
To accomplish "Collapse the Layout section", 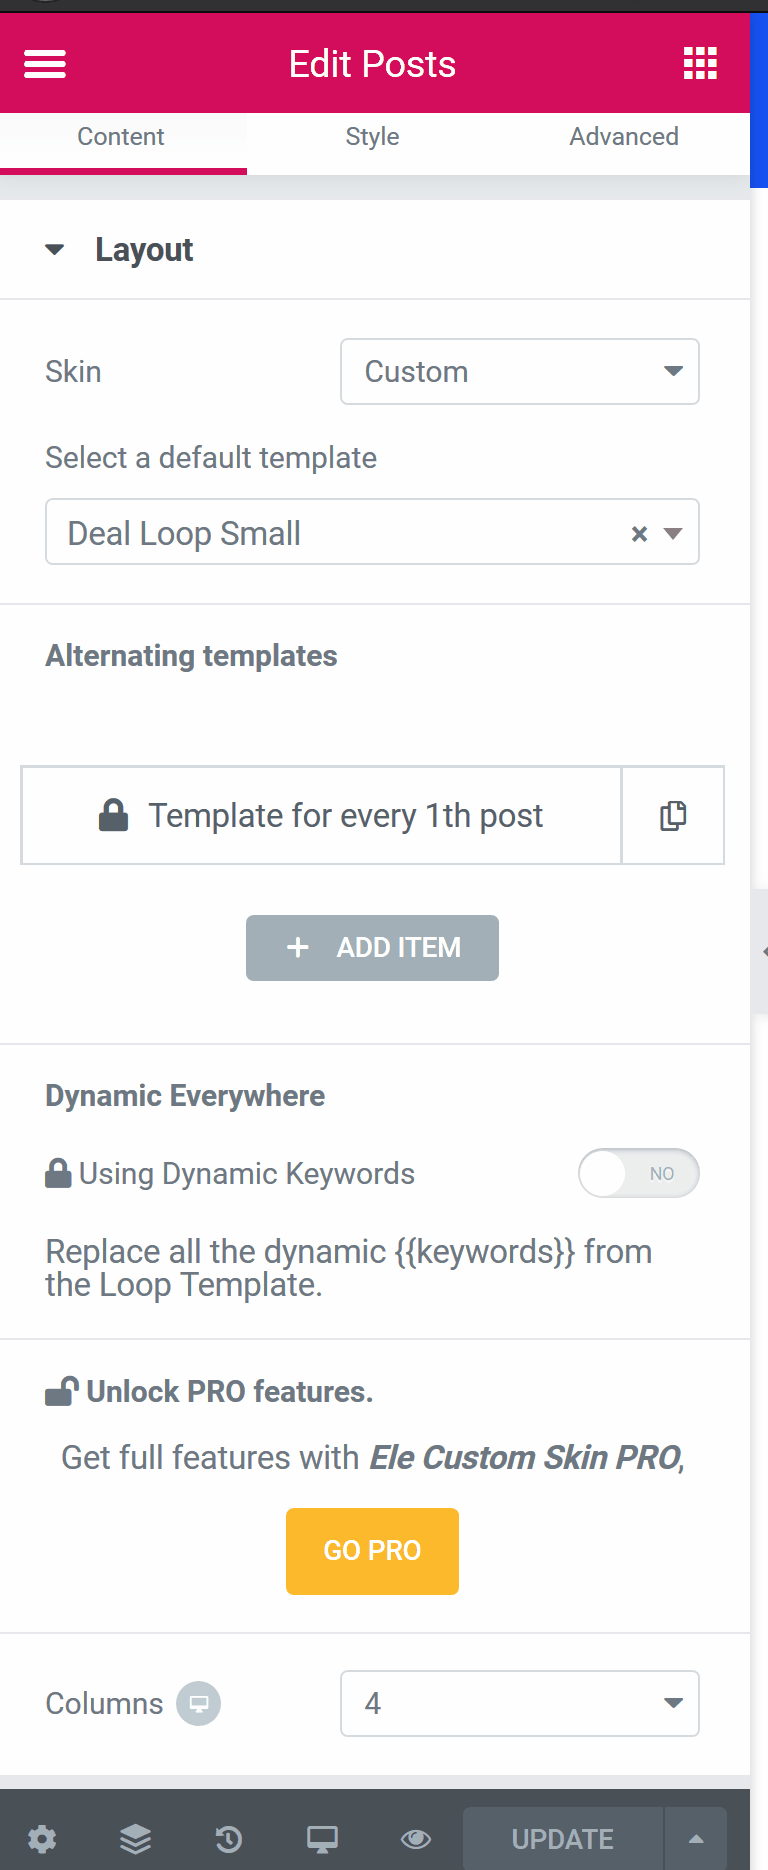I will (55, 250).
